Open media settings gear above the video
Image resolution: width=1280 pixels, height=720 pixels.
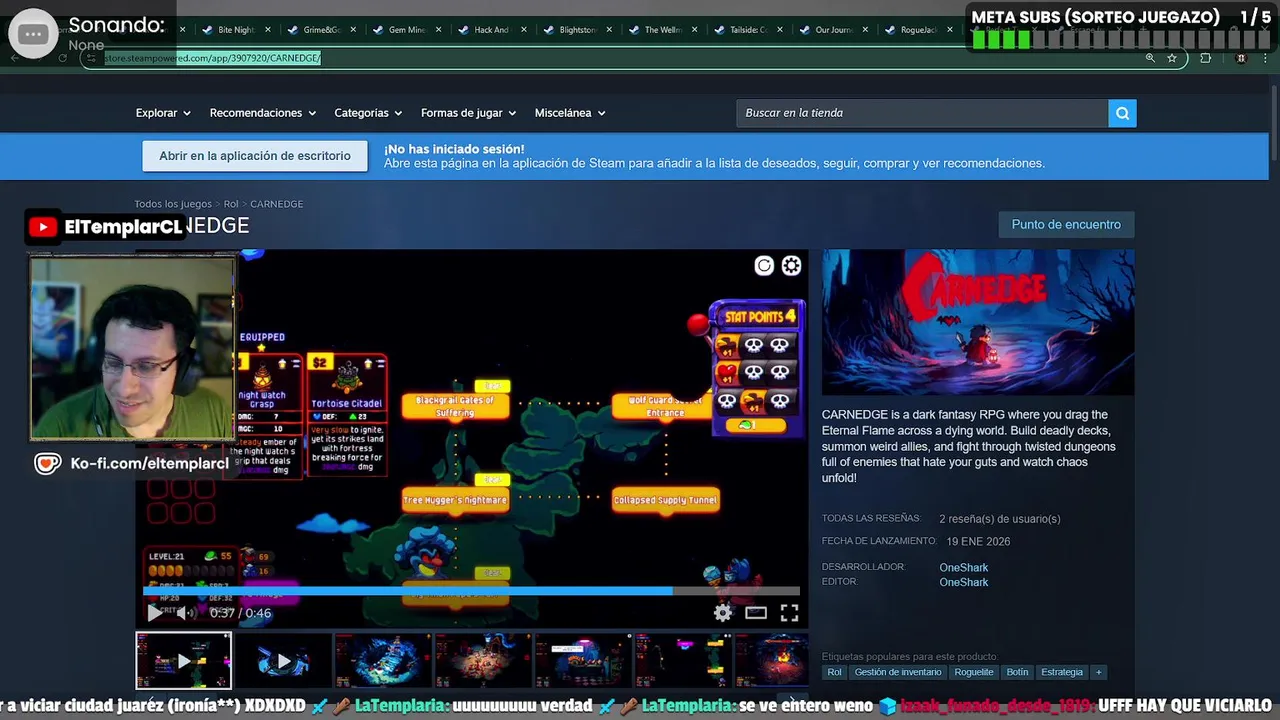coord(791,265)
